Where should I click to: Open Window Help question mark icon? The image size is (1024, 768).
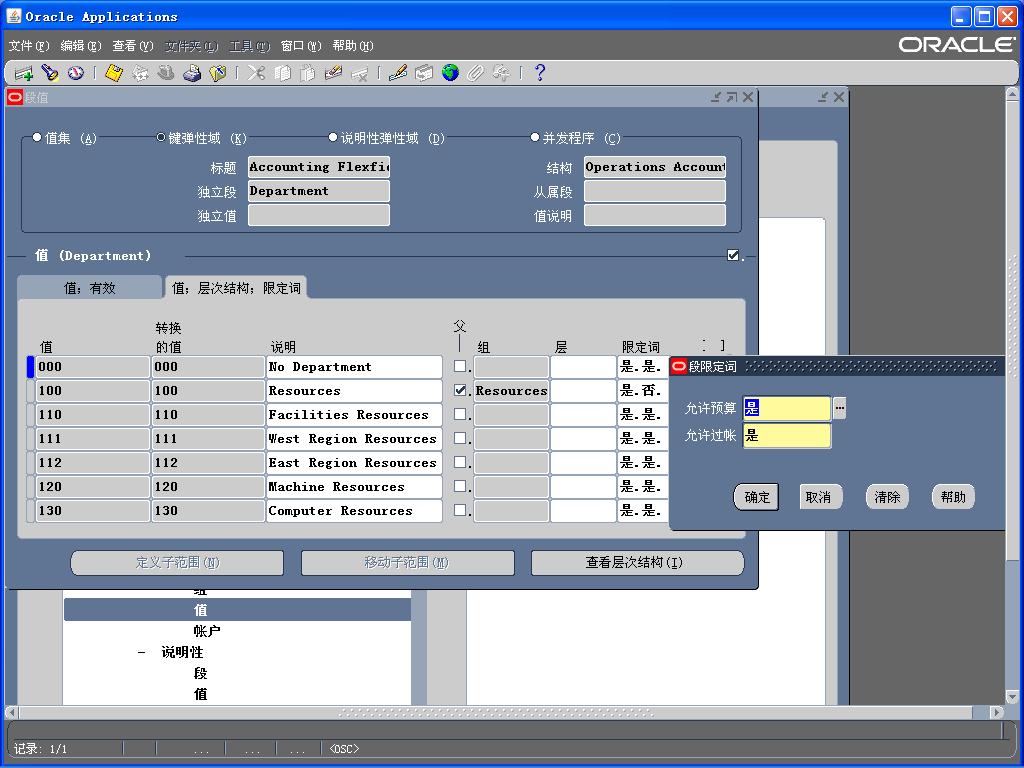539,72
